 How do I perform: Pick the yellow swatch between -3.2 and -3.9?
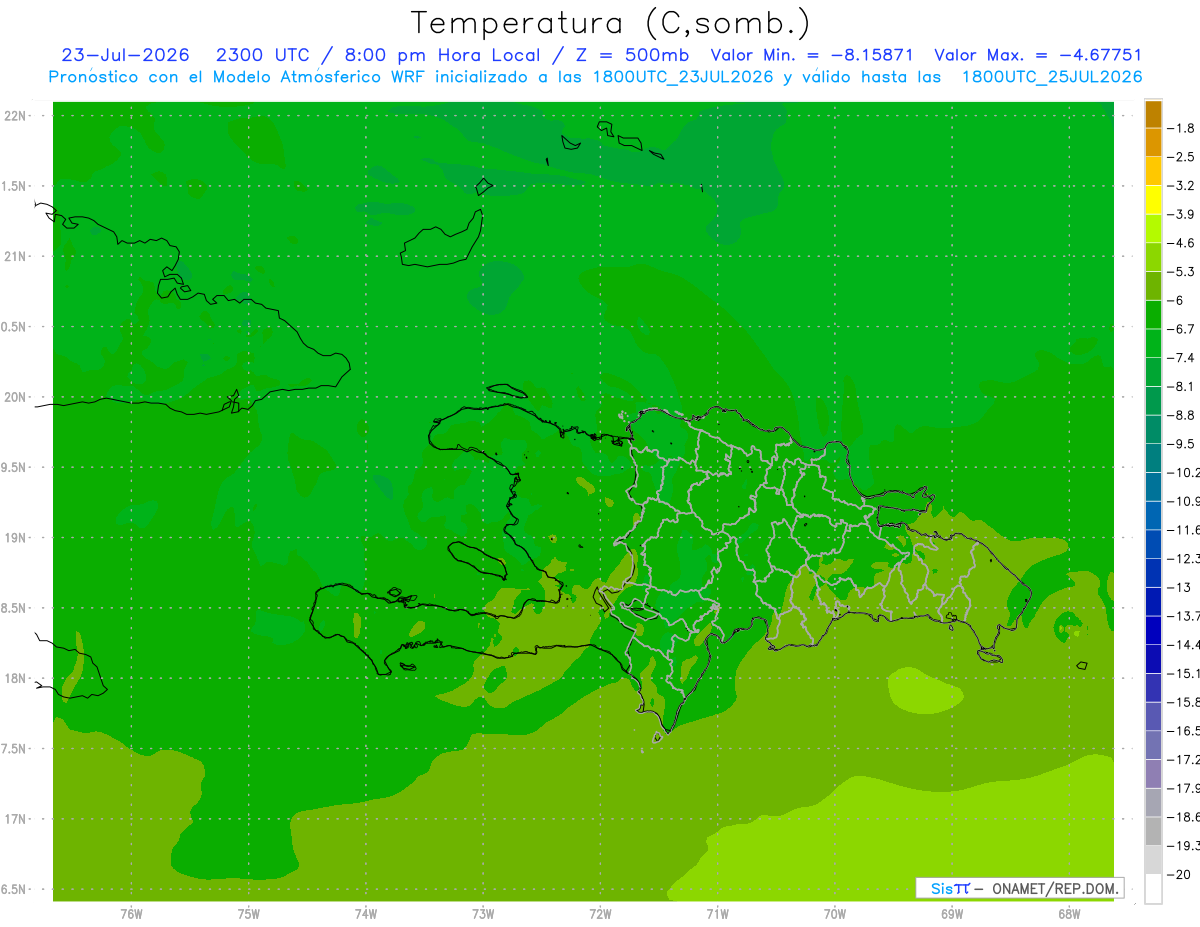[1153, 200]
